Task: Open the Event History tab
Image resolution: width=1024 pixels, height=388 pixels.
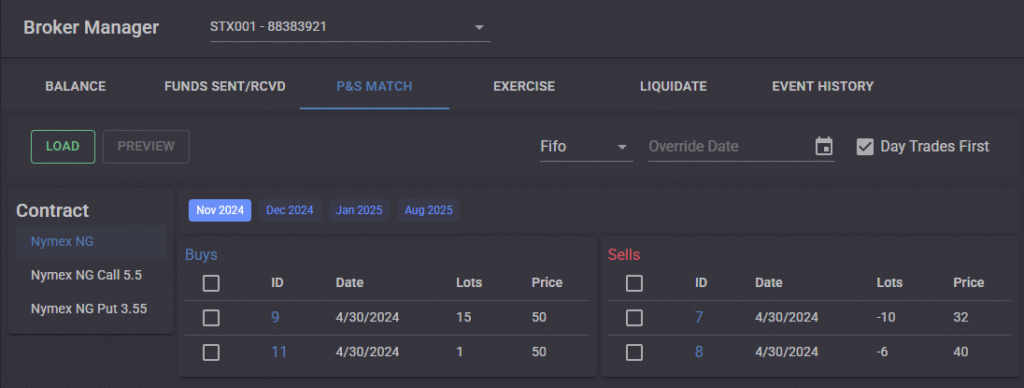Action: coord(823,86)
